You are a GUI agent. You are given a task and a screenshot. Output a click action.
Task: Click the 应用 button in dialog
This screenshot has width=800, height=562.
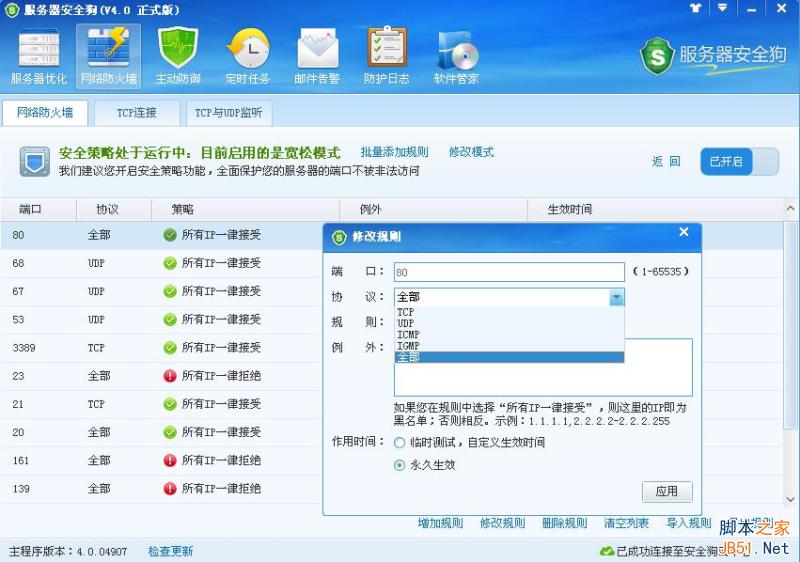point(666,491)
